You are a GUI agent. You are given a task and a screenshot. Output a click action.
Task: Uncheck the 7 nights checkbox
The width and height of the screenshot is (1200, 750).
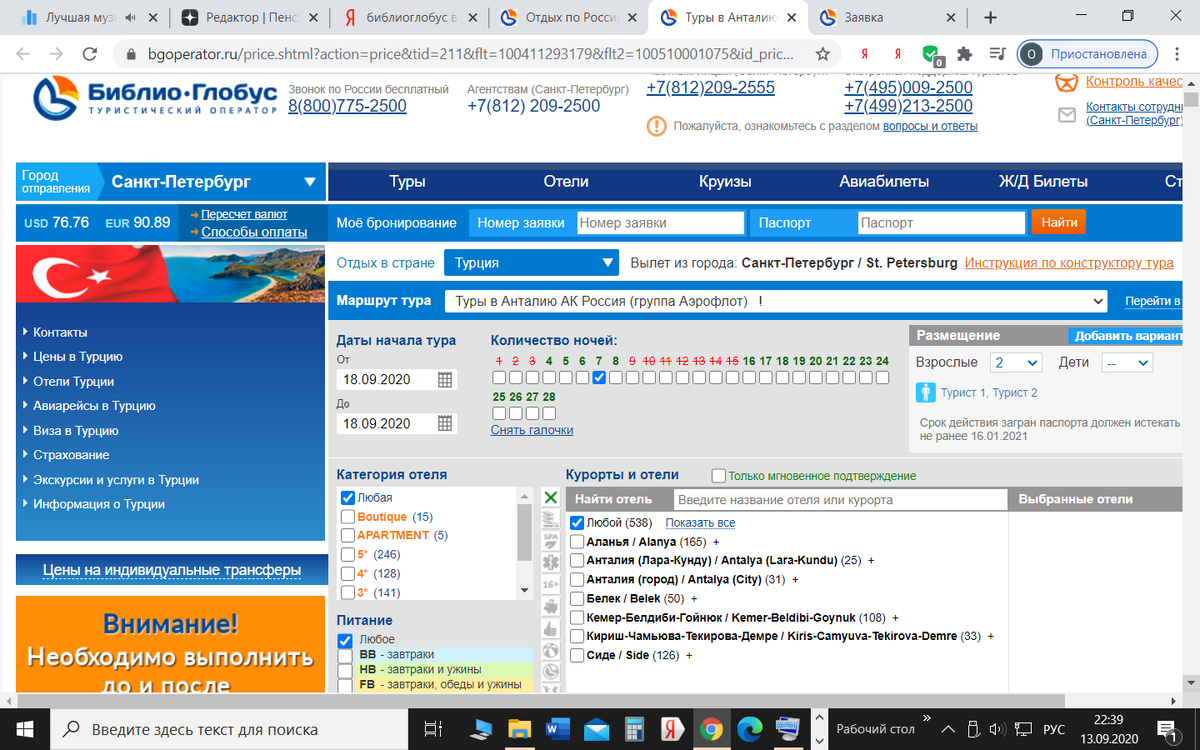pos(599,378)
